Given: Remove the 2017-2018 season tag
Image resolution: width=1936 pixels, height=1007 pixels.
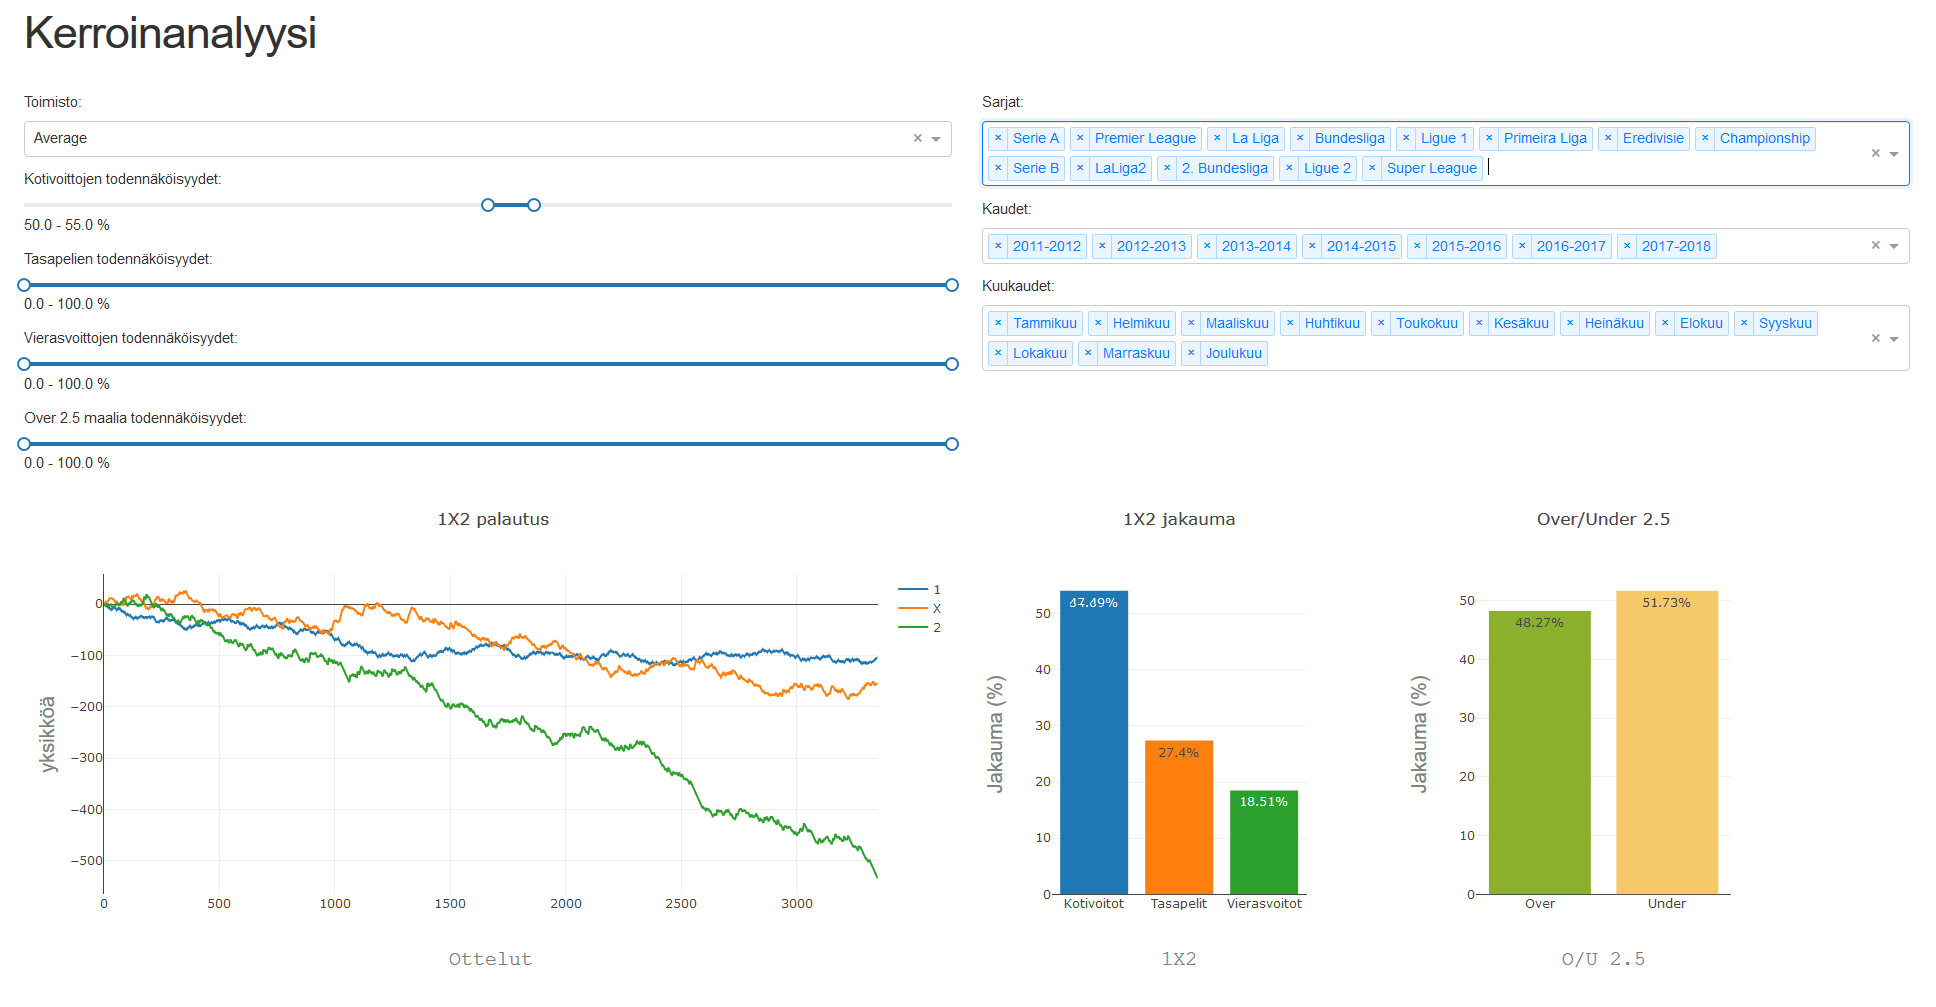Looking at the screenshot, I should [x=1627, y=246].
